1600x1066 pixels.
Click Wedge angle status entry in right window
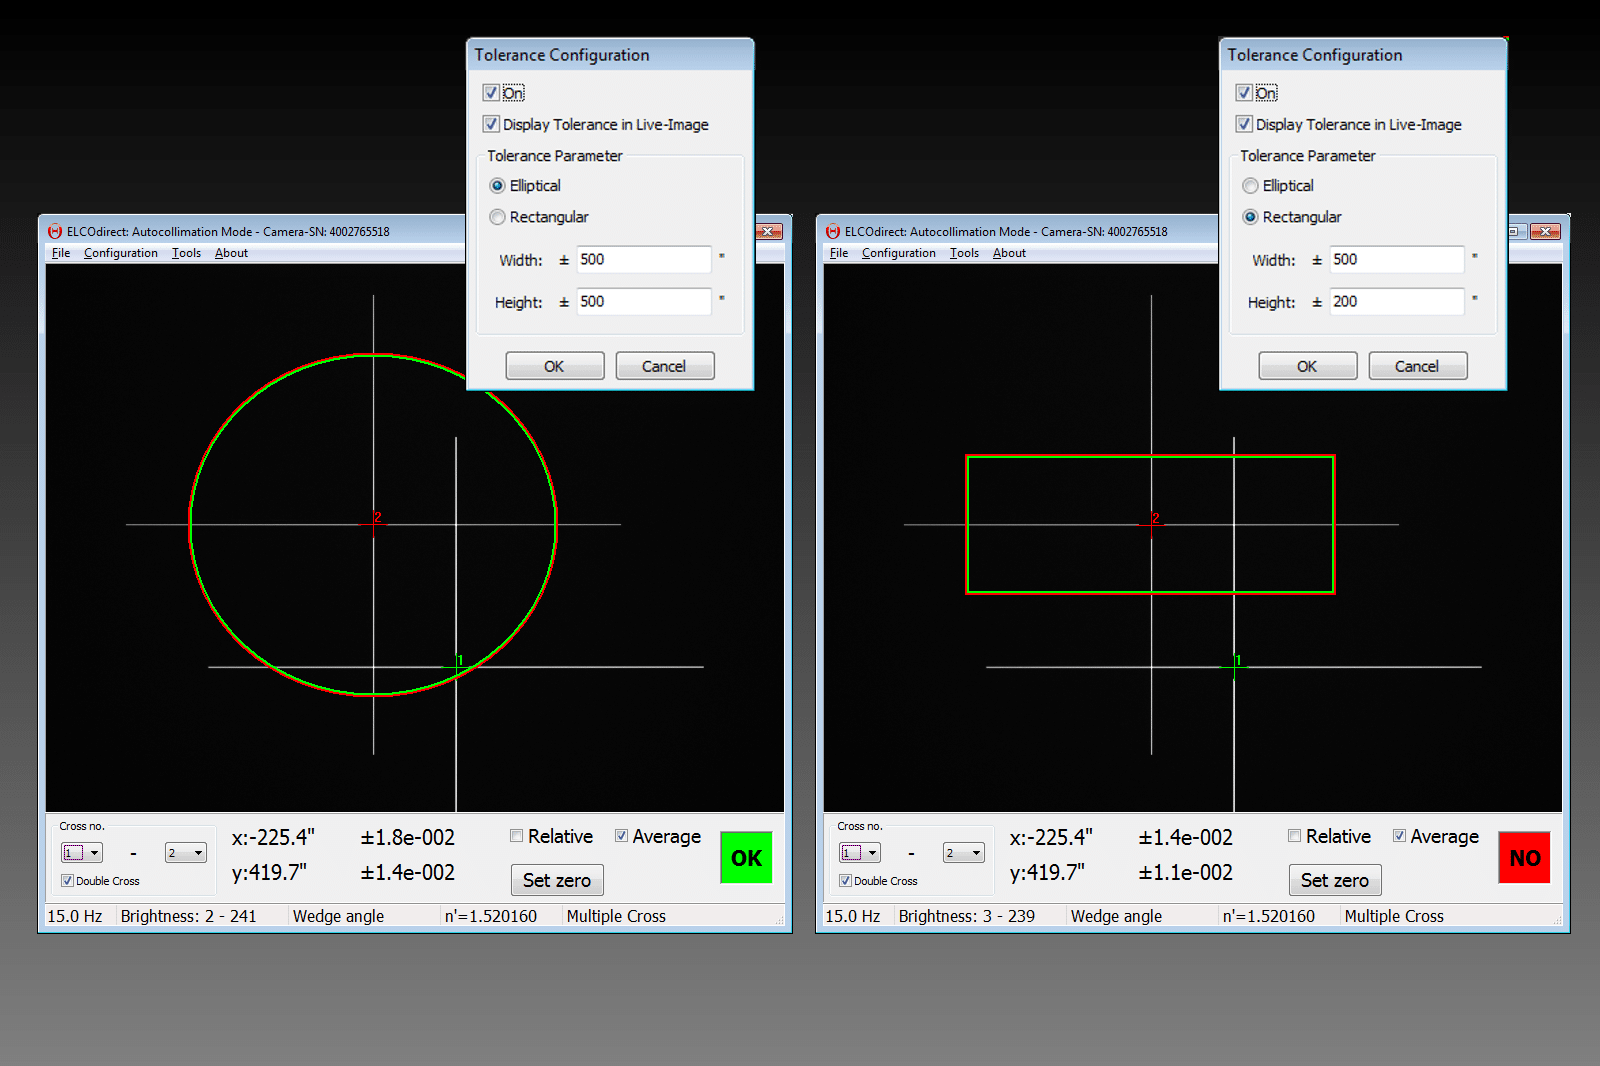(1116, 916)
